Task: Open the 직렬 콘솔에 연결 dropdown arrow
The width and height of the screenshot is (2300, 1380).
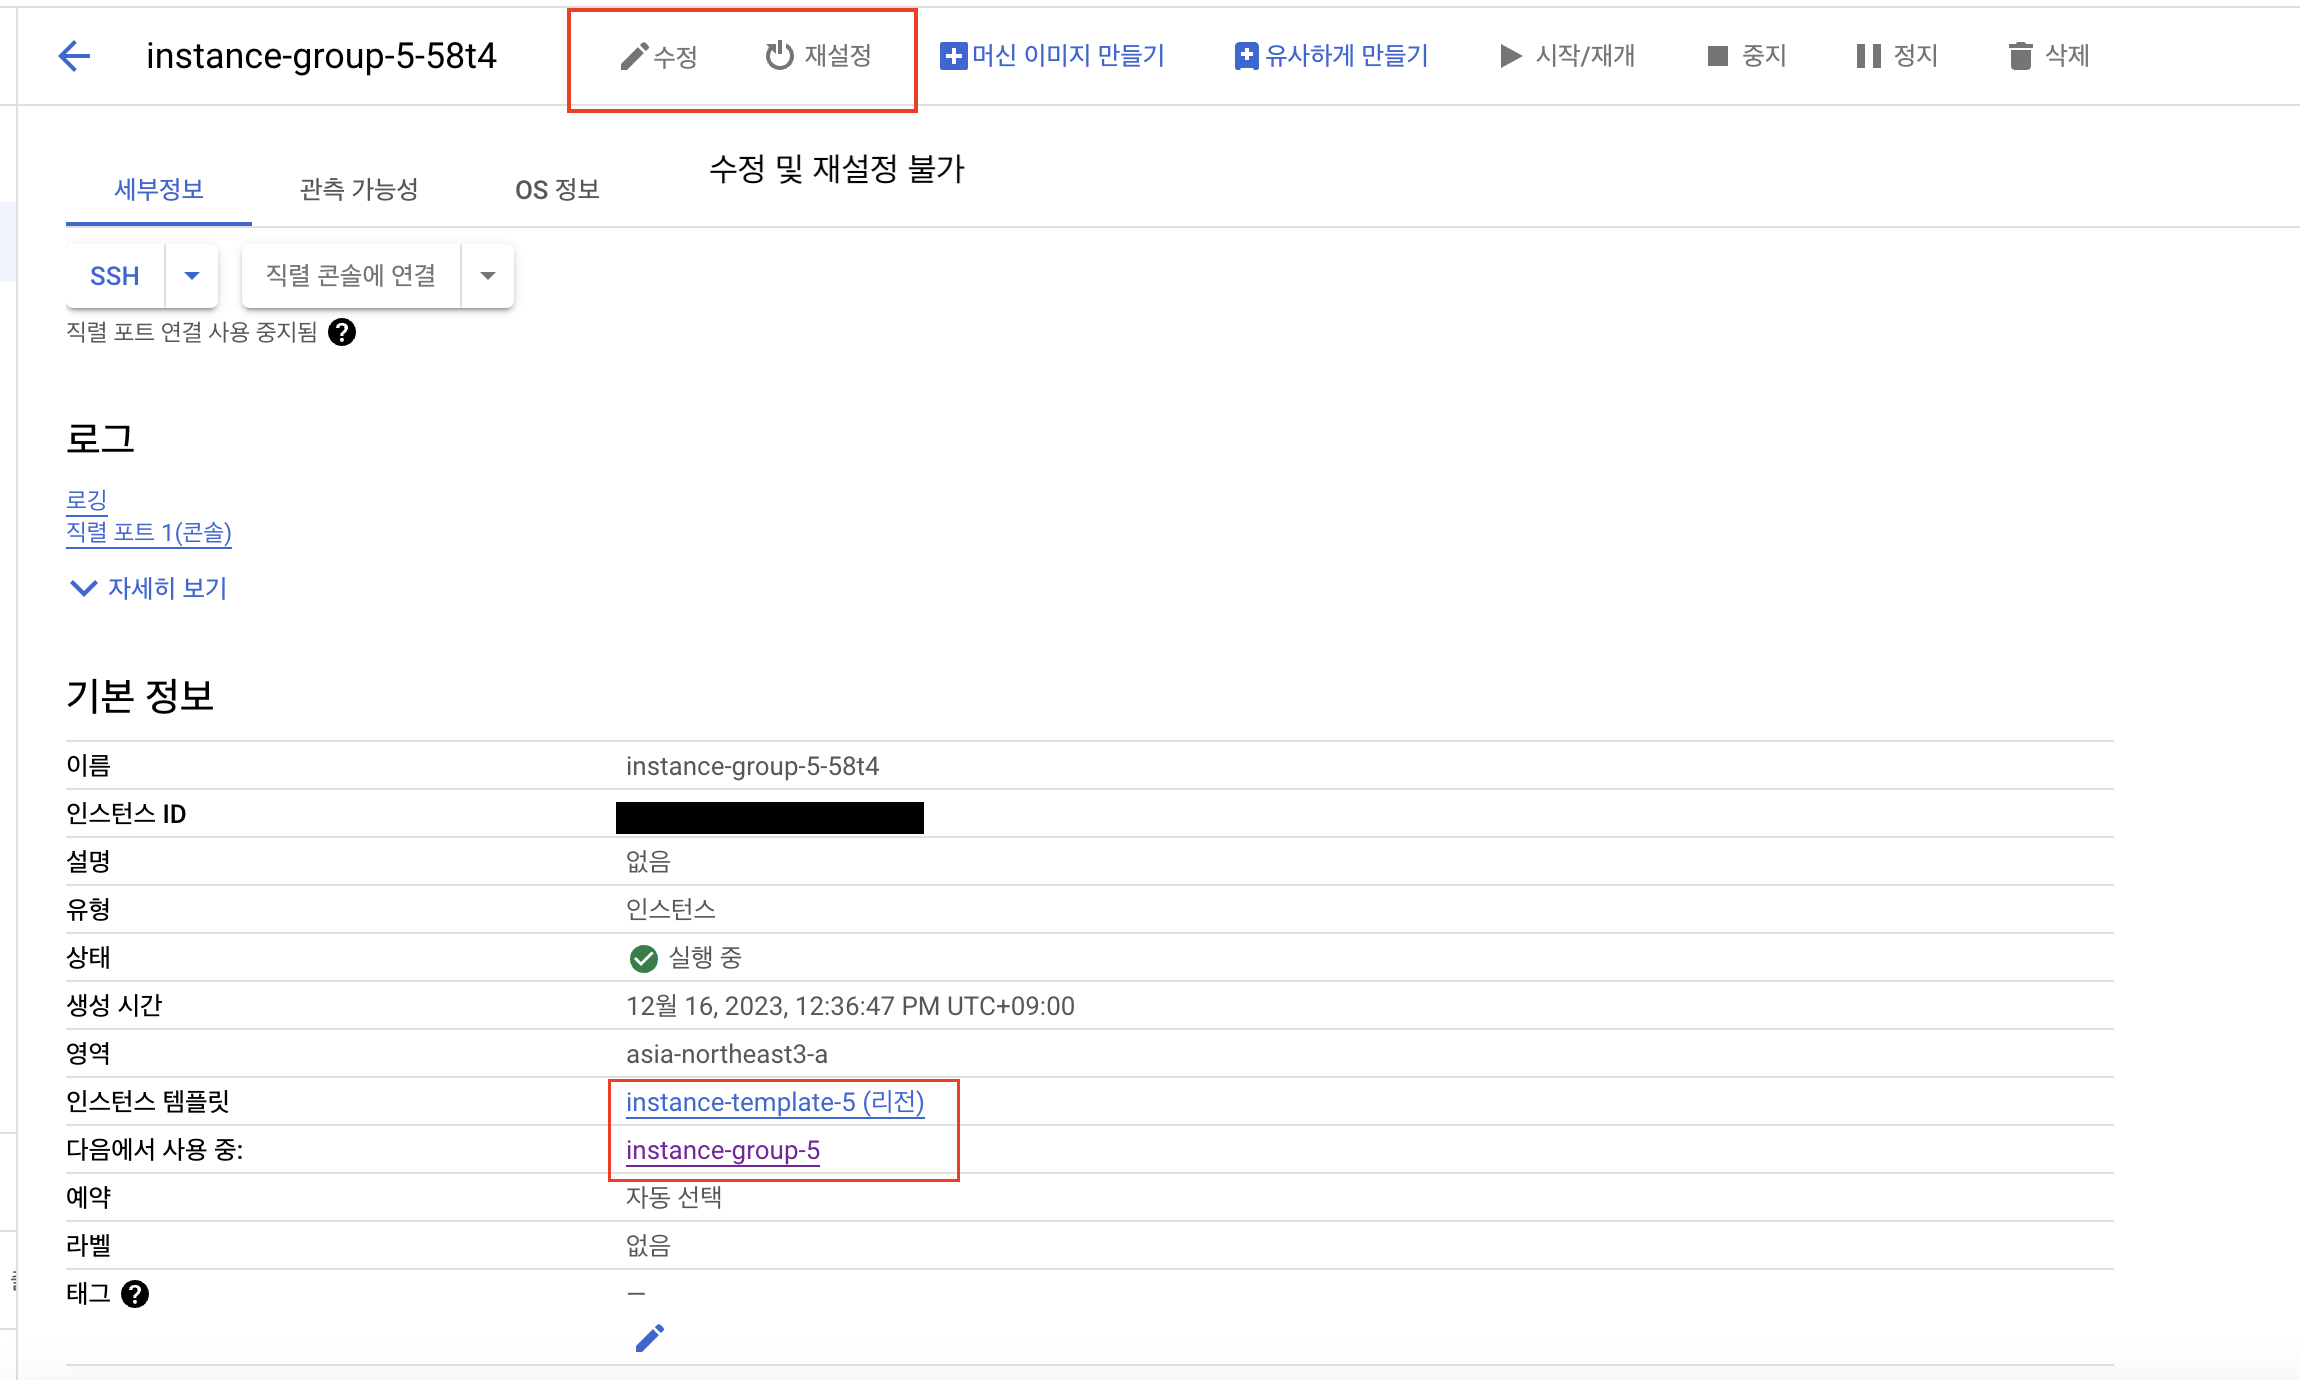Action: click(488, 276)
